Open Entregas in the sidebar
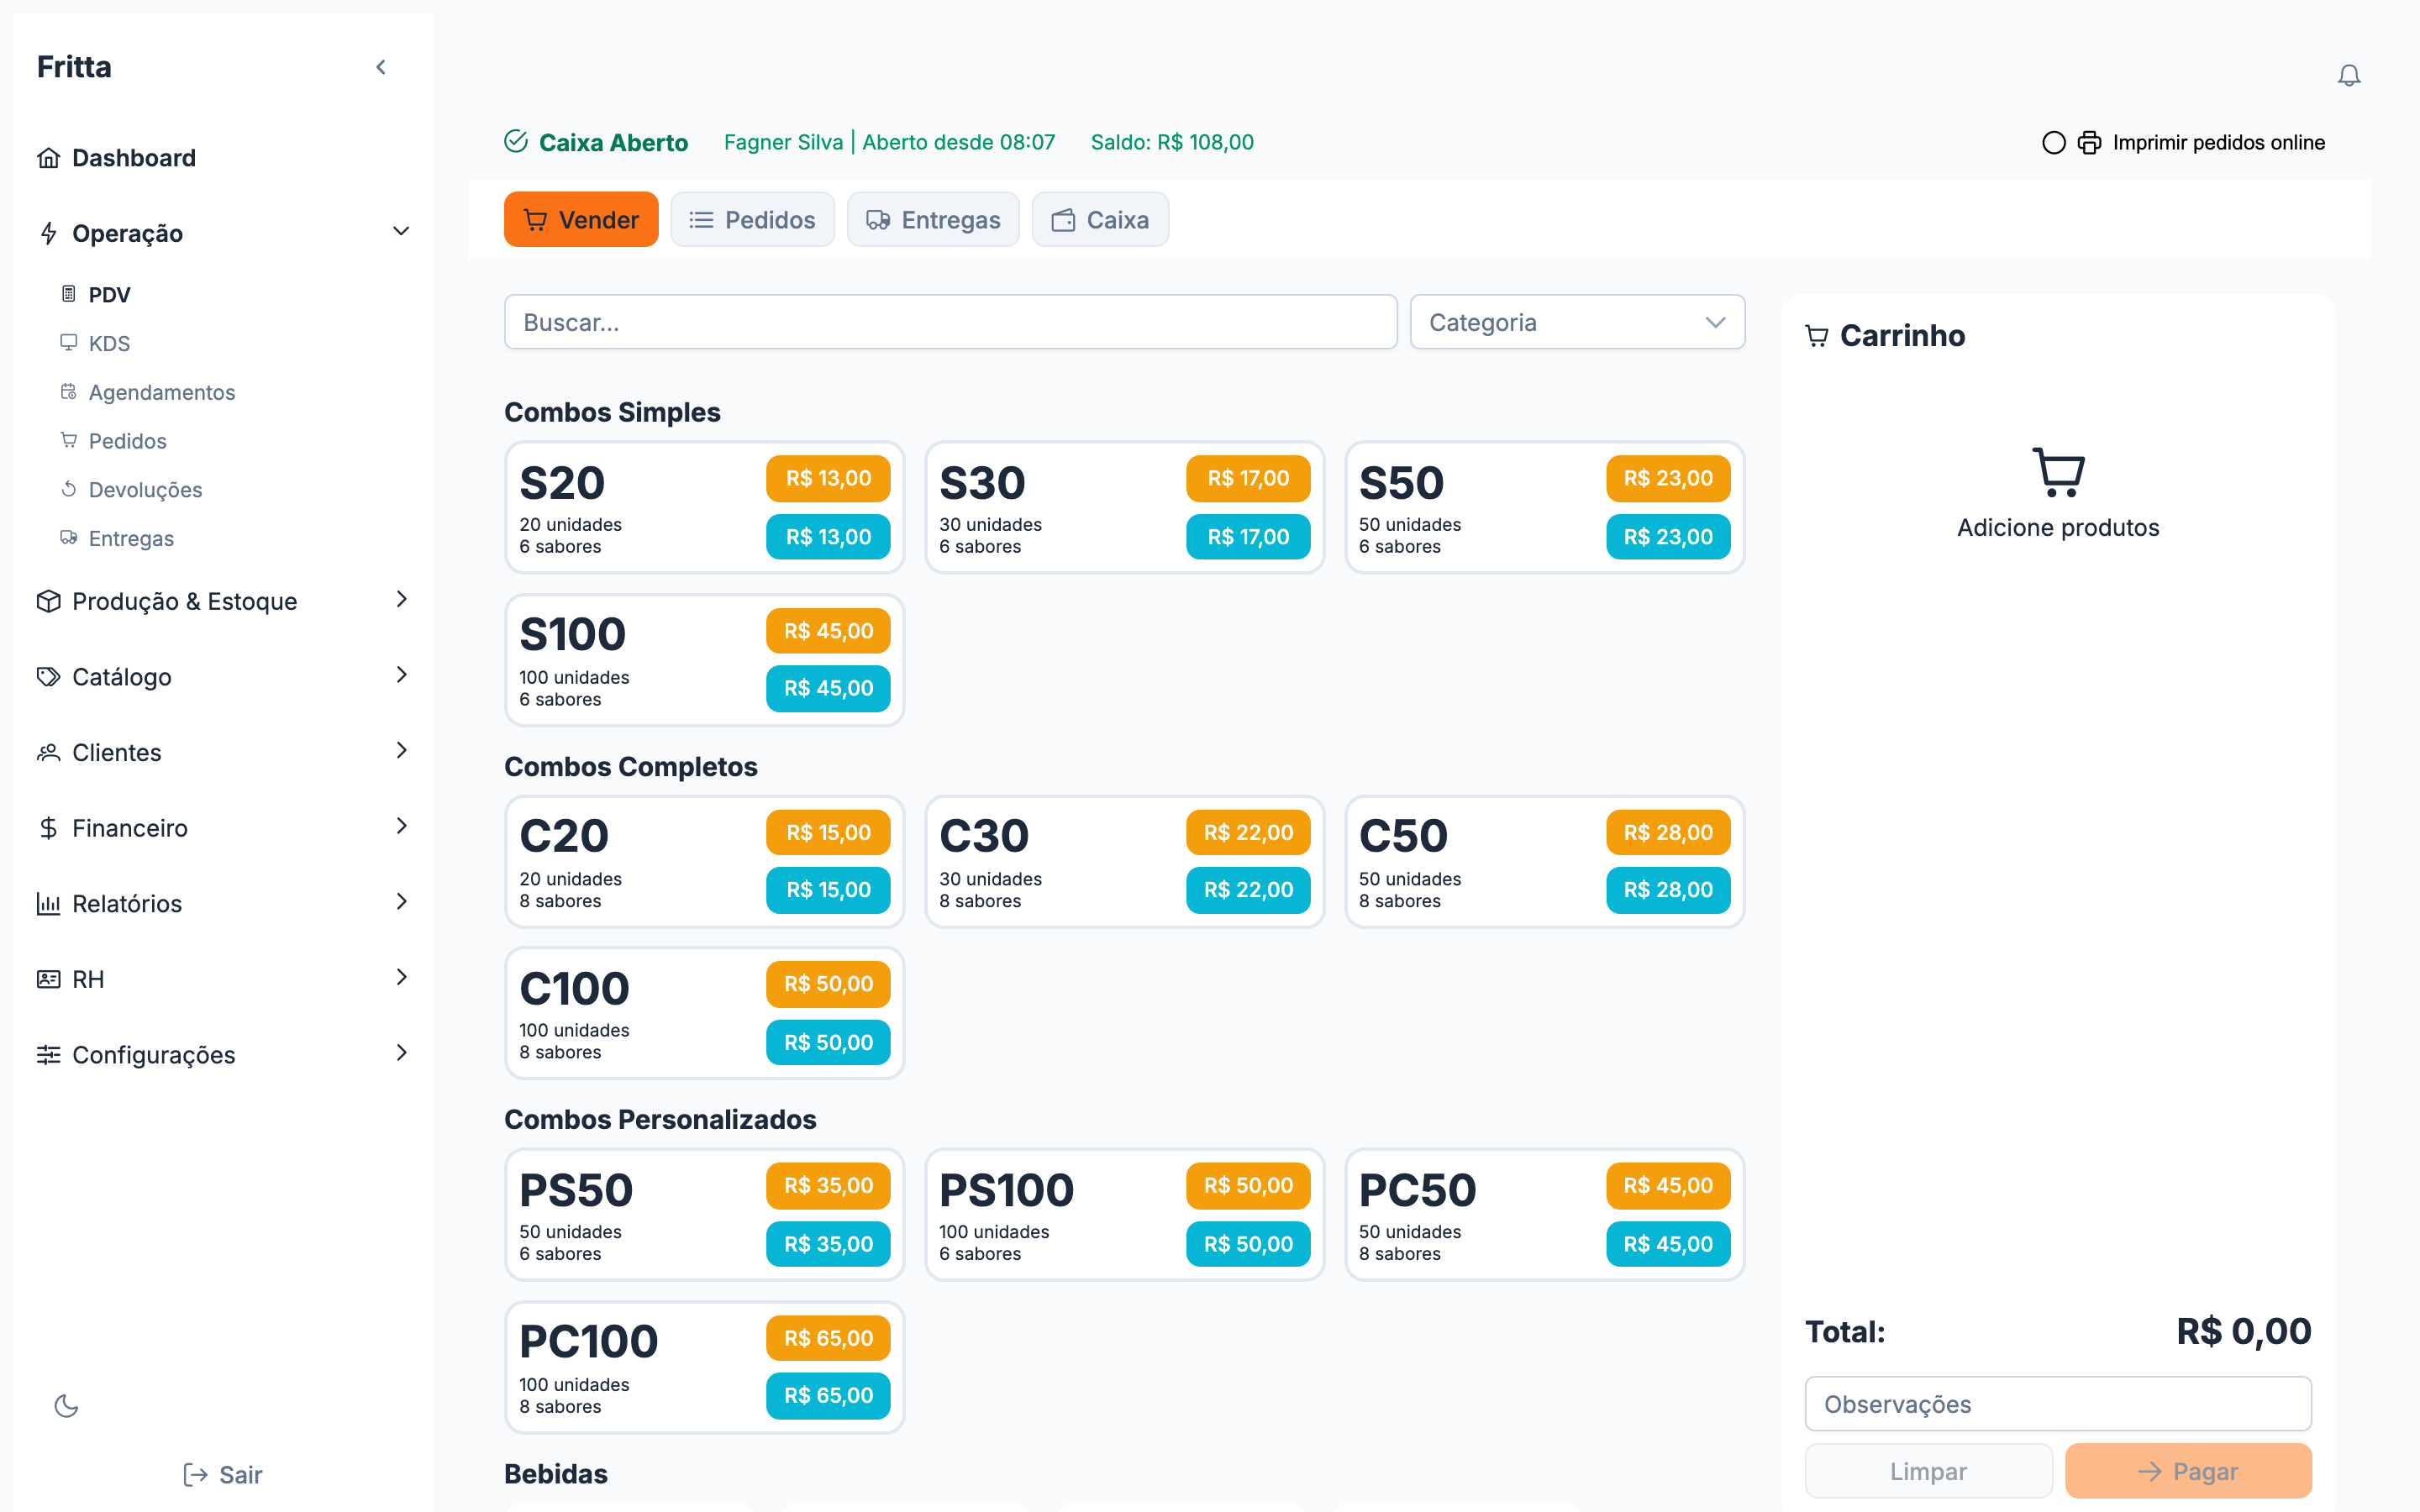The image size is (2420, 1512). click(131, 538)
